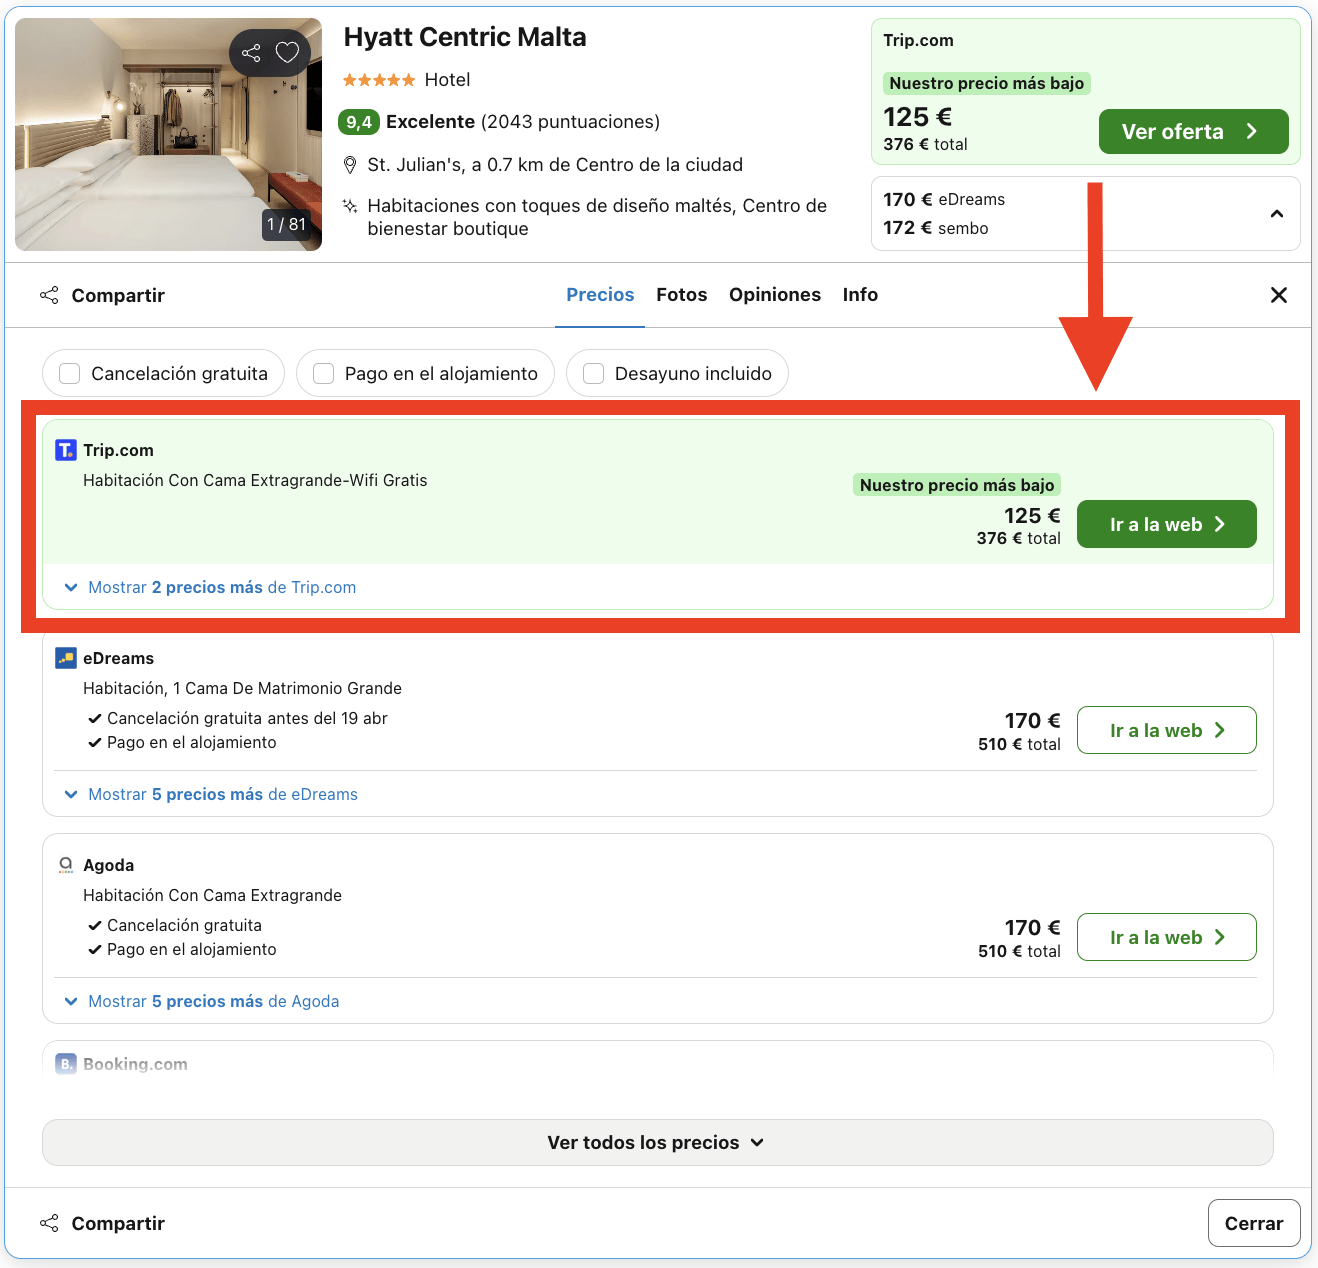Tick the Desayuno incluido checkbox
This screenshot has height=1268, width=1318.
click(593, 373)
